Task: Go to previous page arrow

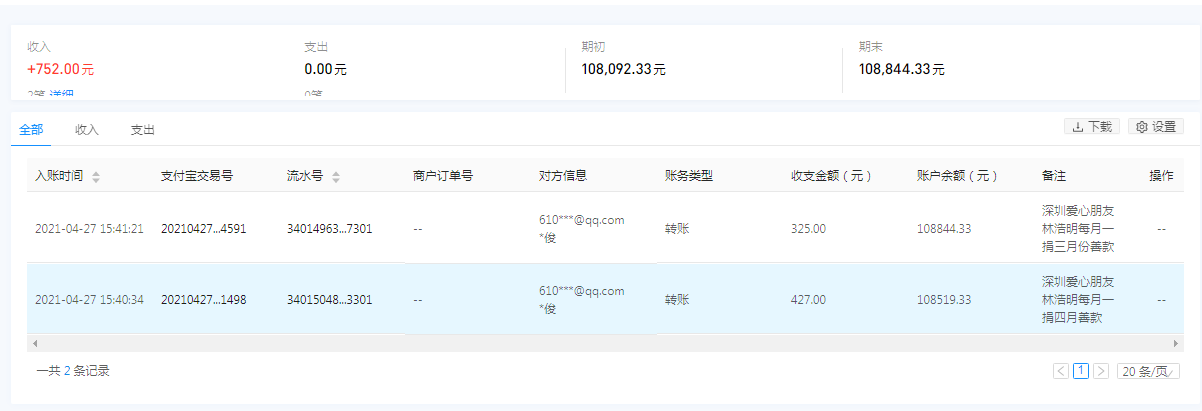Action: [x=1061, y=371]
